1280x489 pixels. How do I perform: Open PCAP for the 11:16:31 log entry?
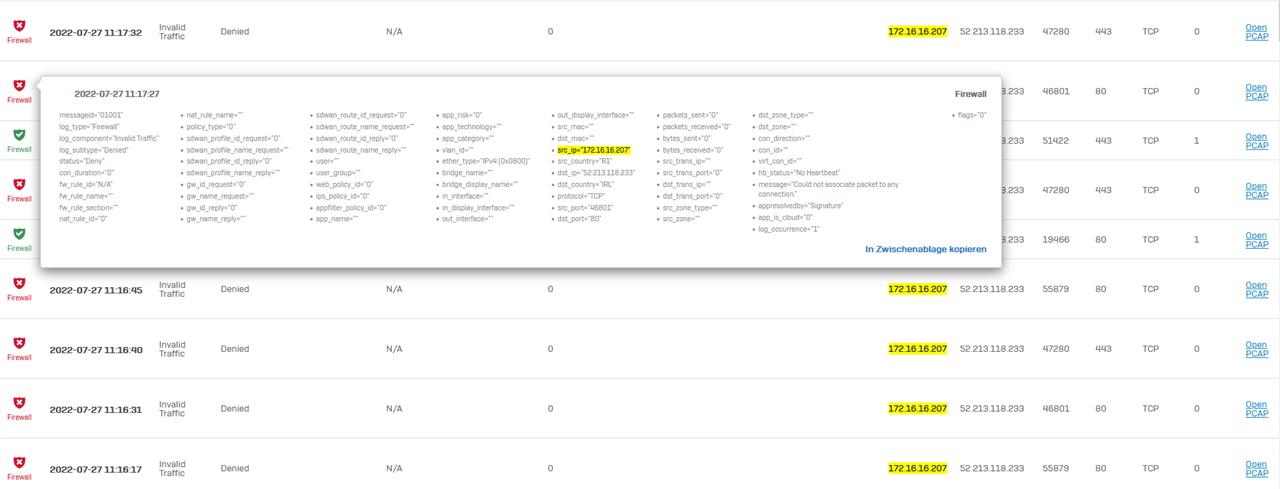pyautogui.click(x=1256, y=409)
